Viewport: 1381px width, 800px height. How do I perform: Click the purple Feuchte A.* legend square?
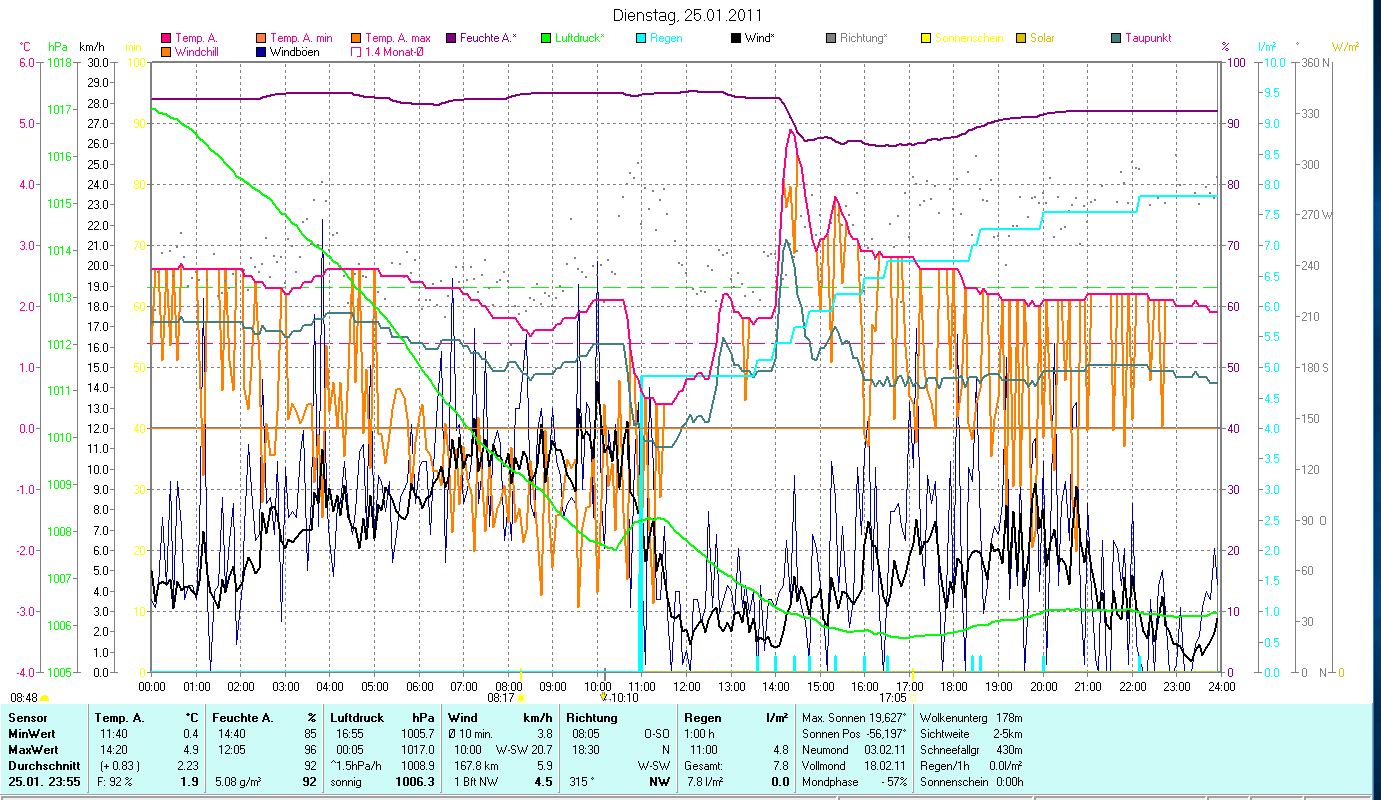(x=451, y=38)
